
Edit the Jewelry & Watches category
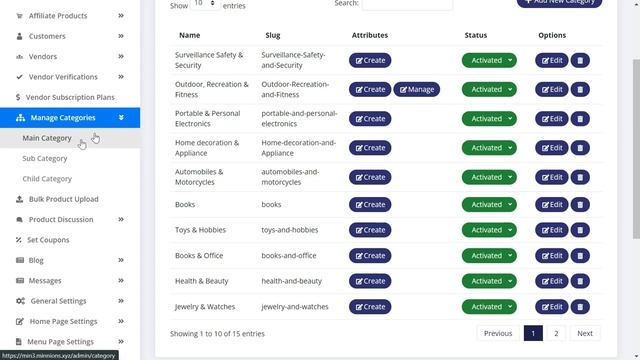coord(551,307)
